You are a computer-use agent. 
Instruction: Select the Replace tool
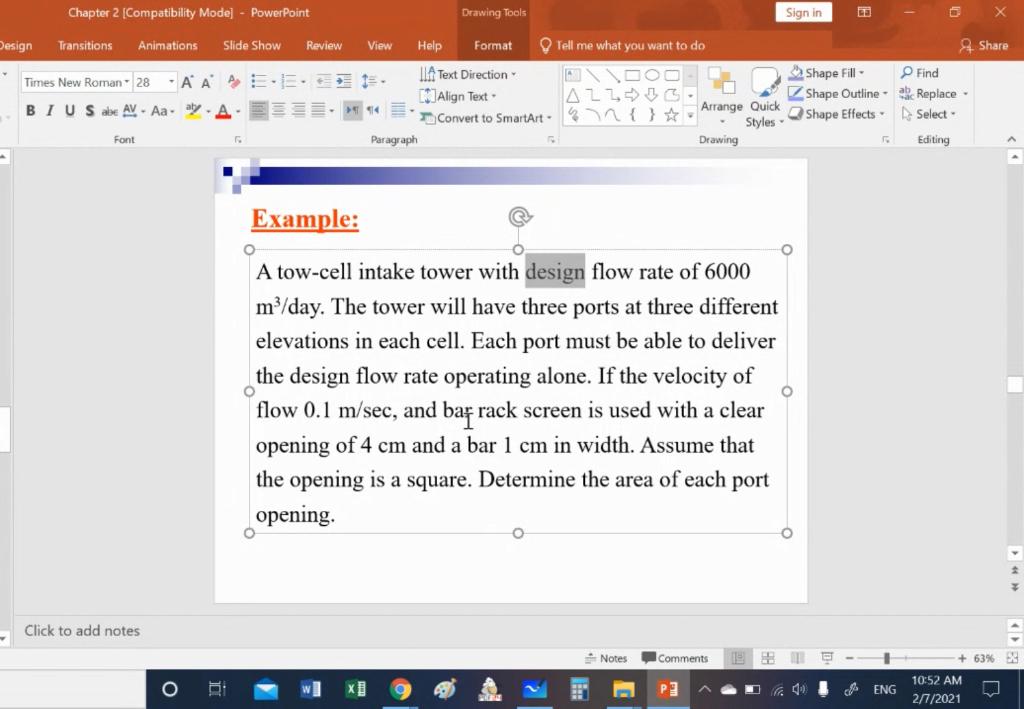(932, 93)
